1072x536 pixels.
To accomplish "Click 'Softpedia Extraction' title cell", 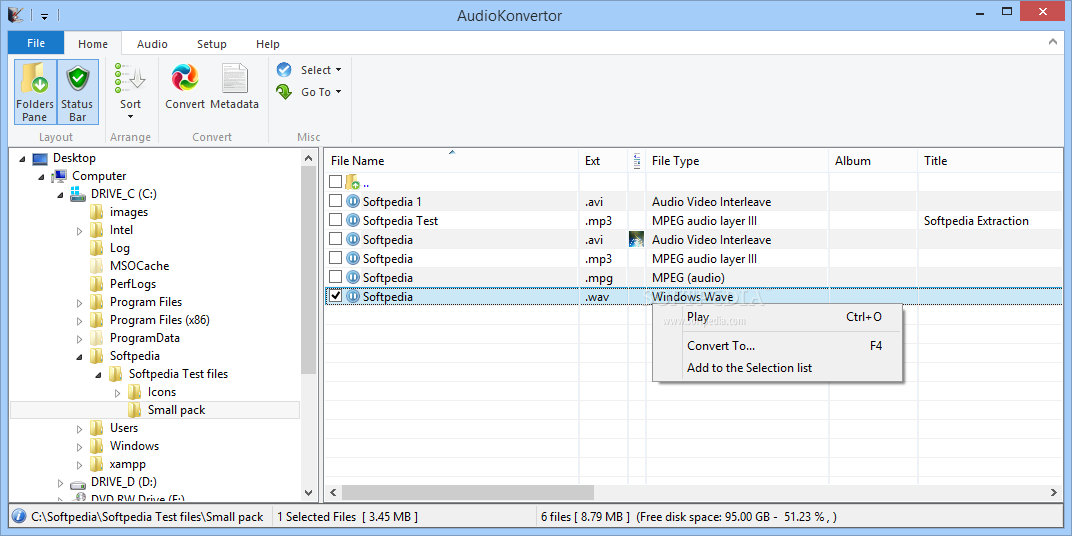I will [x=976, y=221].
